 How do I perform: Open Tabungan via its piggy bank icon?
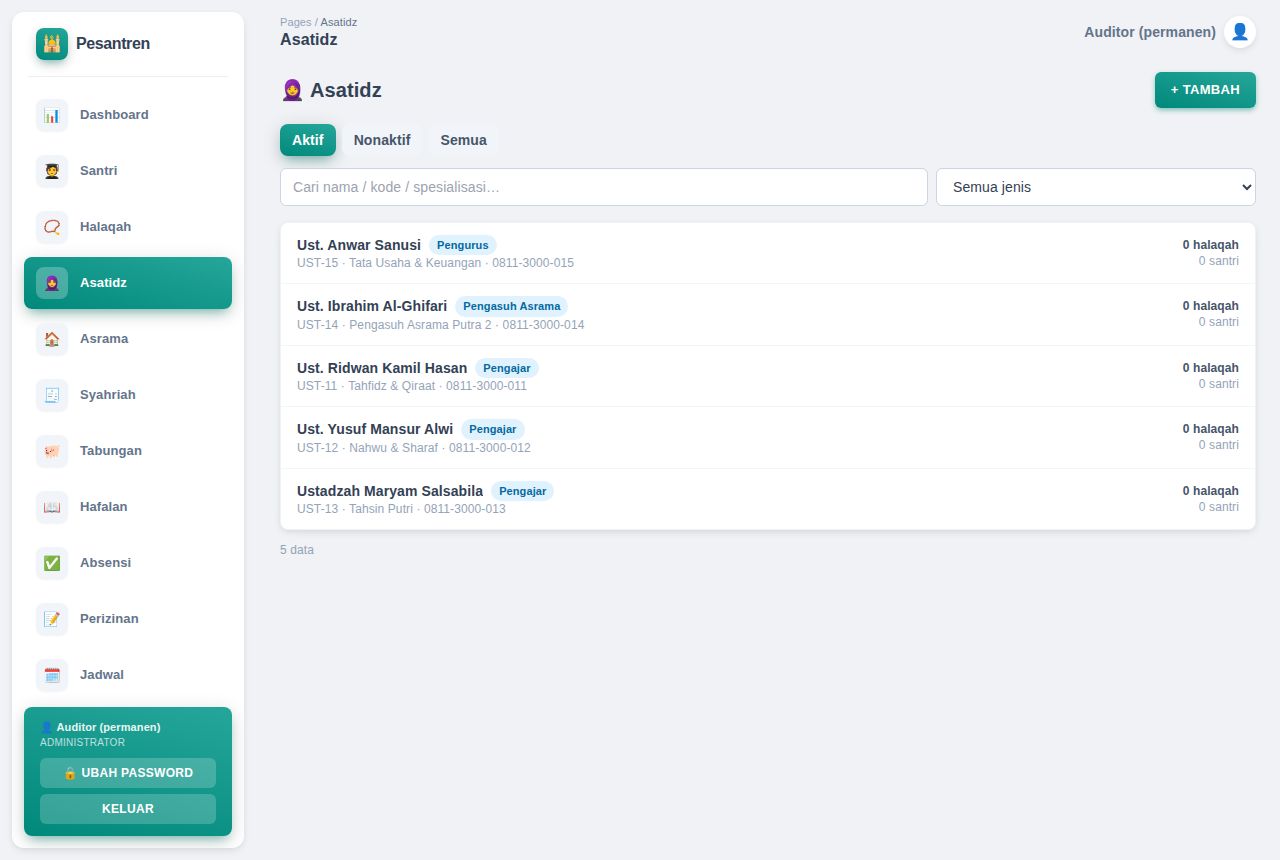pos(52,451)
